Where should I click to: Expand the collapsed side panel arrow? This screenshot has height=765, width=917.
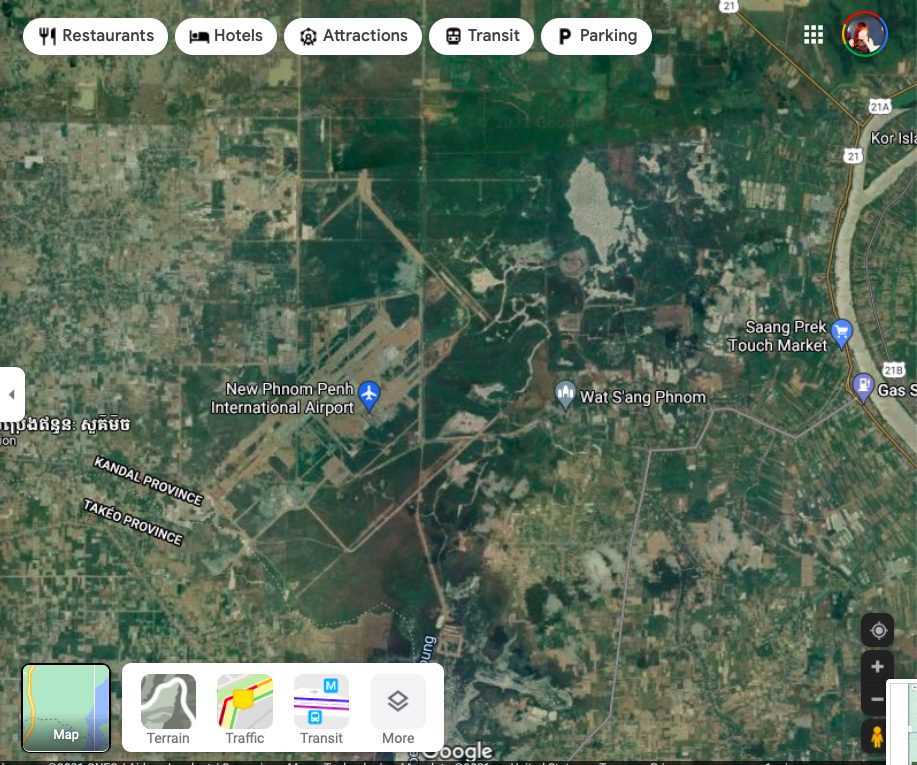[12, 394]
